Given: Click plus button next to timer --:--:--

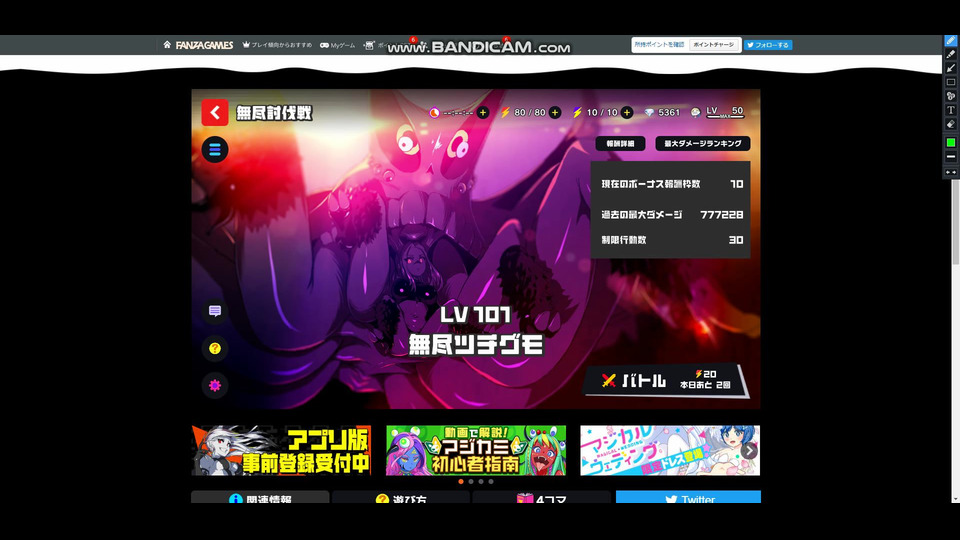Looking at the screenshot, I should pos(483,113).
